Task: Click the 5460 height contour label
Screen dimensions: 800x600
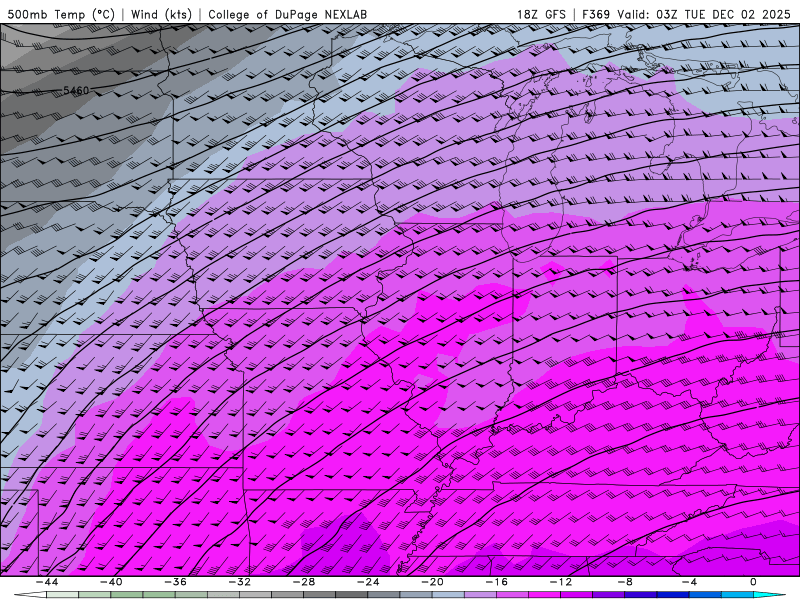Action: click(76, 90)
